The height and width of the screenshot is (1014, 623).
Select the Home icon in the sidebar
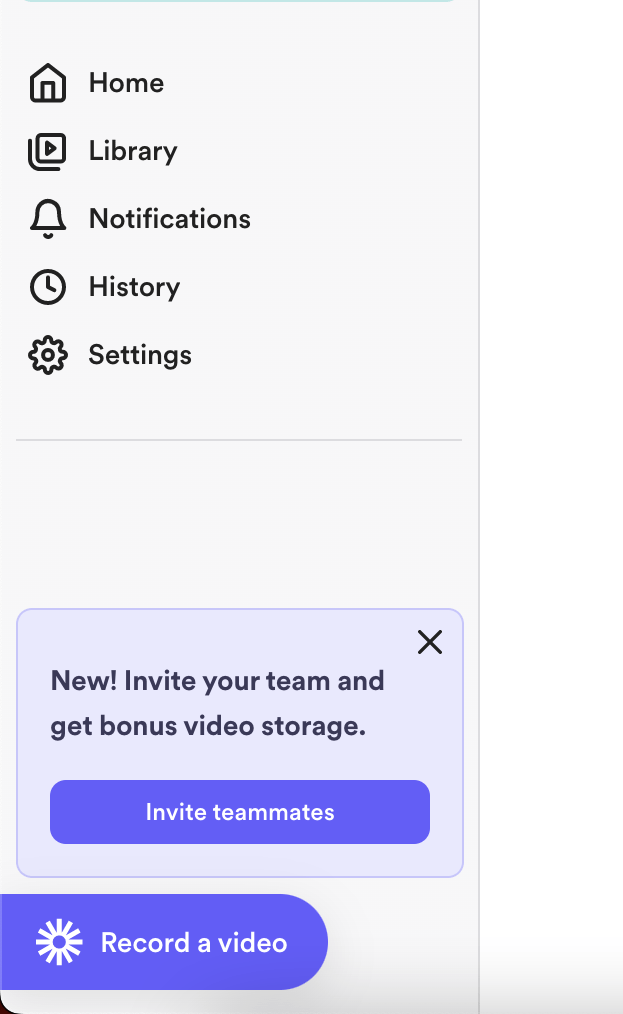47,83
